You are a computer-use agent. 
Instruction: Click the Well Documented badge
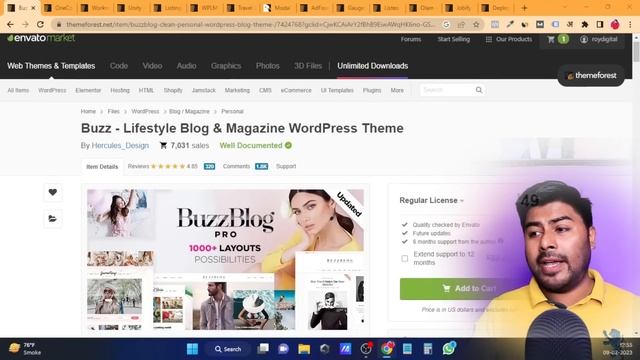coord(256,145)
